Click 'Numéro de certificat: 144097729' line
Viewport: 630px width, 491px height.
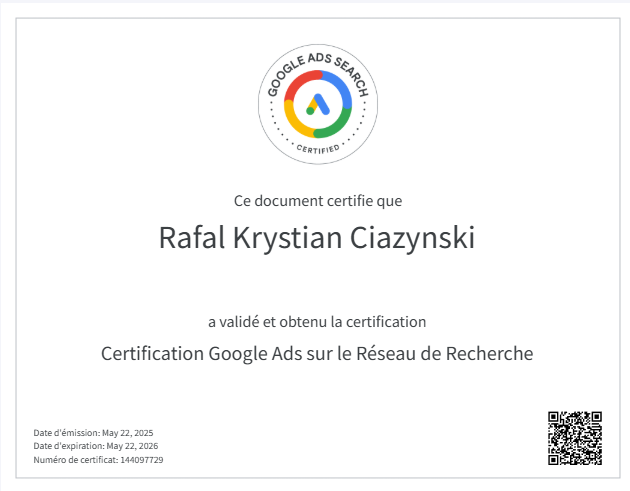pos(98,460)
